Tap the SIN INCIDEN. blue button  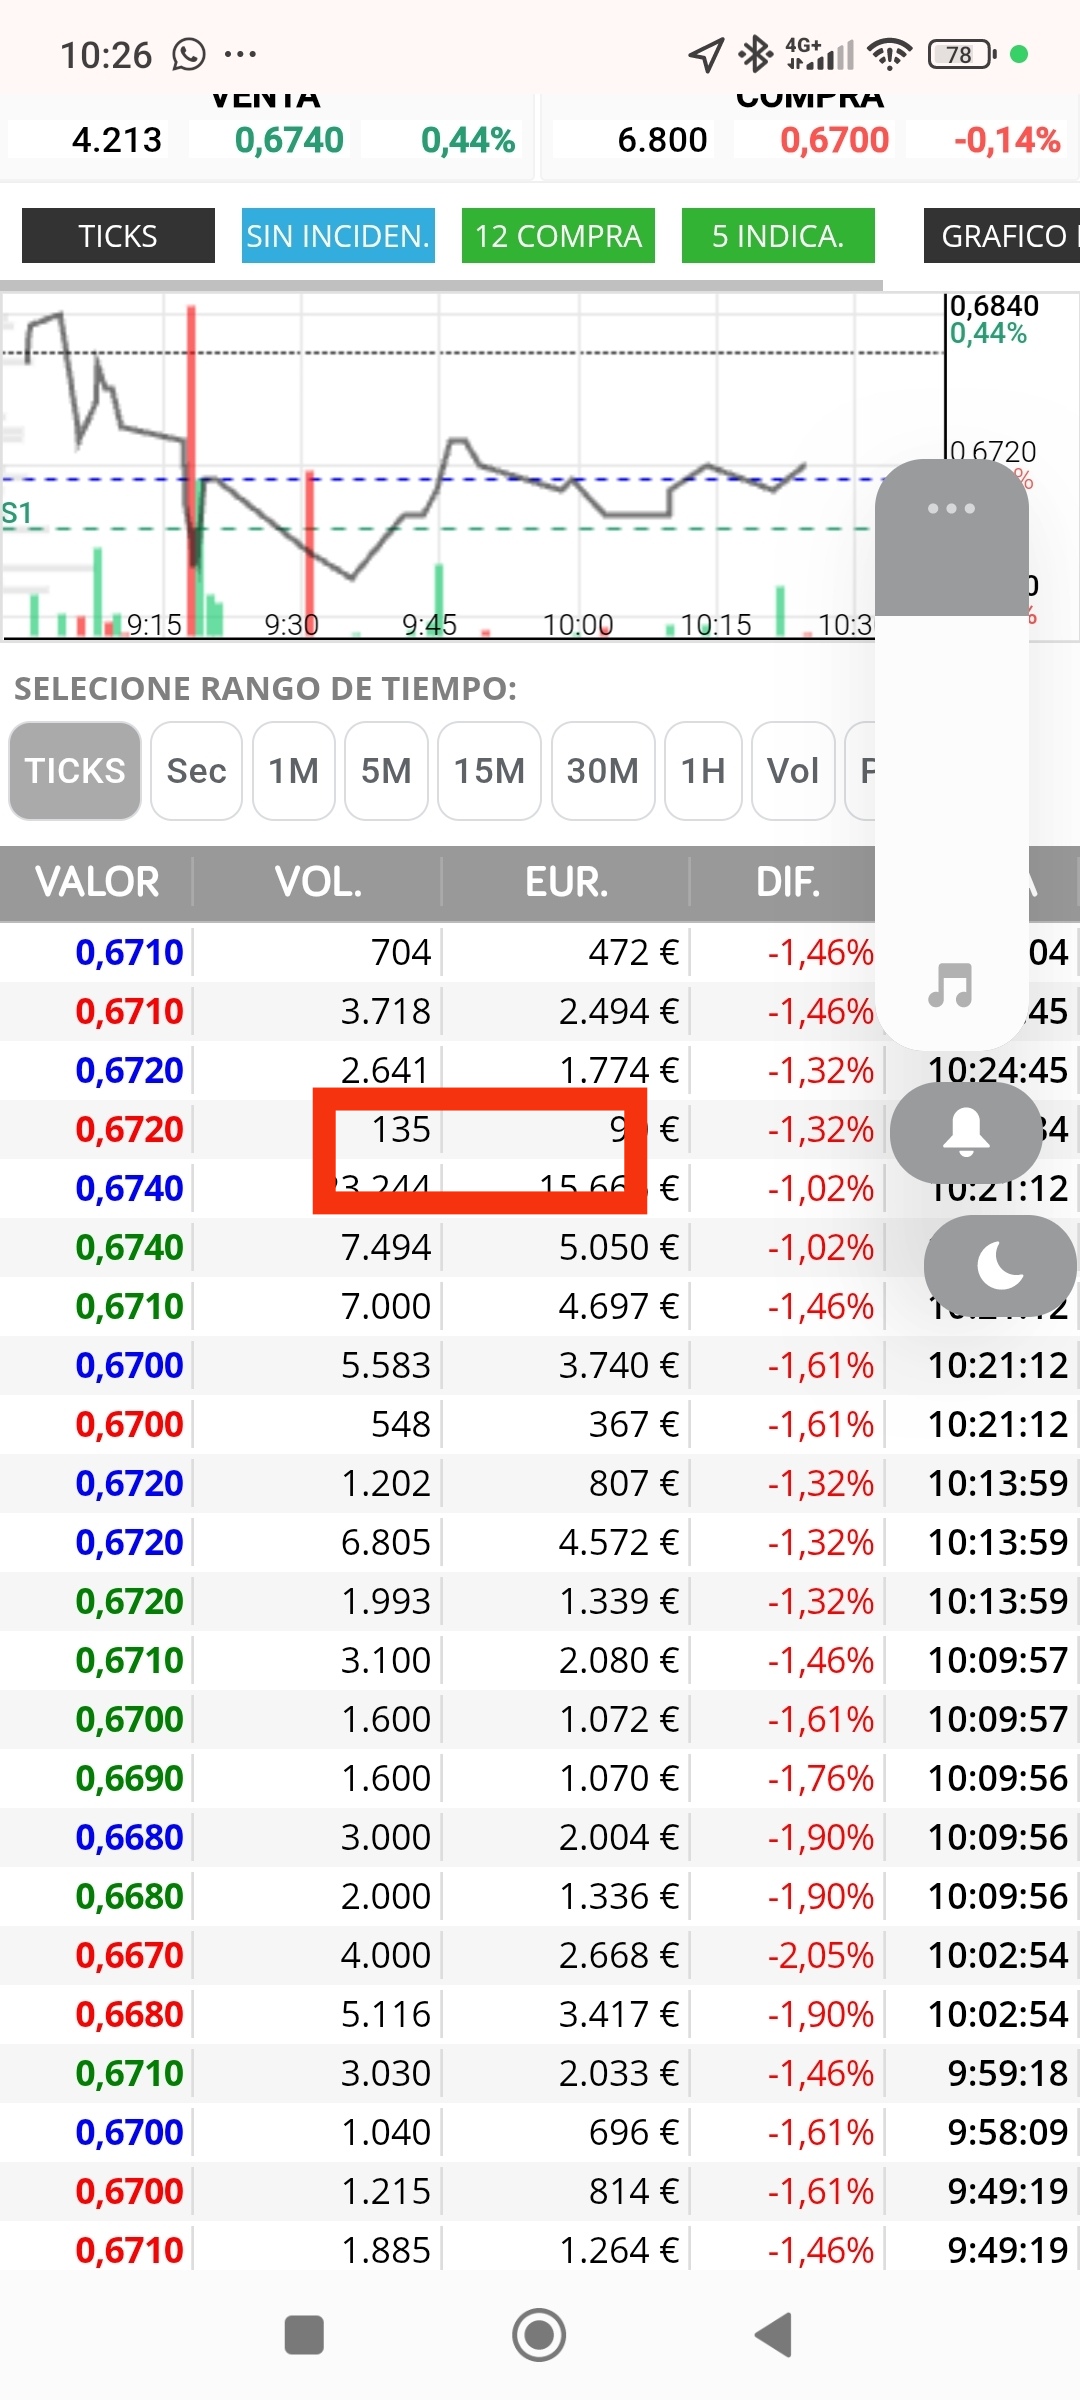tap(338, 236)
